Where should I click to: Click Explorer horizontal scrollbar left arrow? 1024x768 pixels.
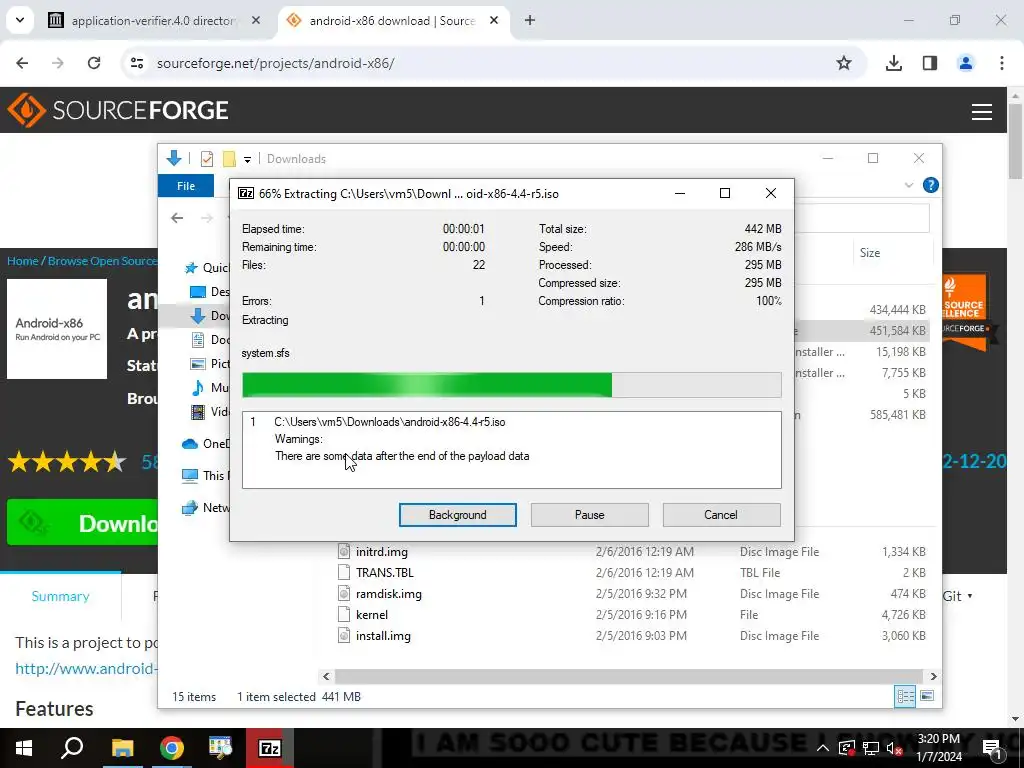tap(327, 677)
